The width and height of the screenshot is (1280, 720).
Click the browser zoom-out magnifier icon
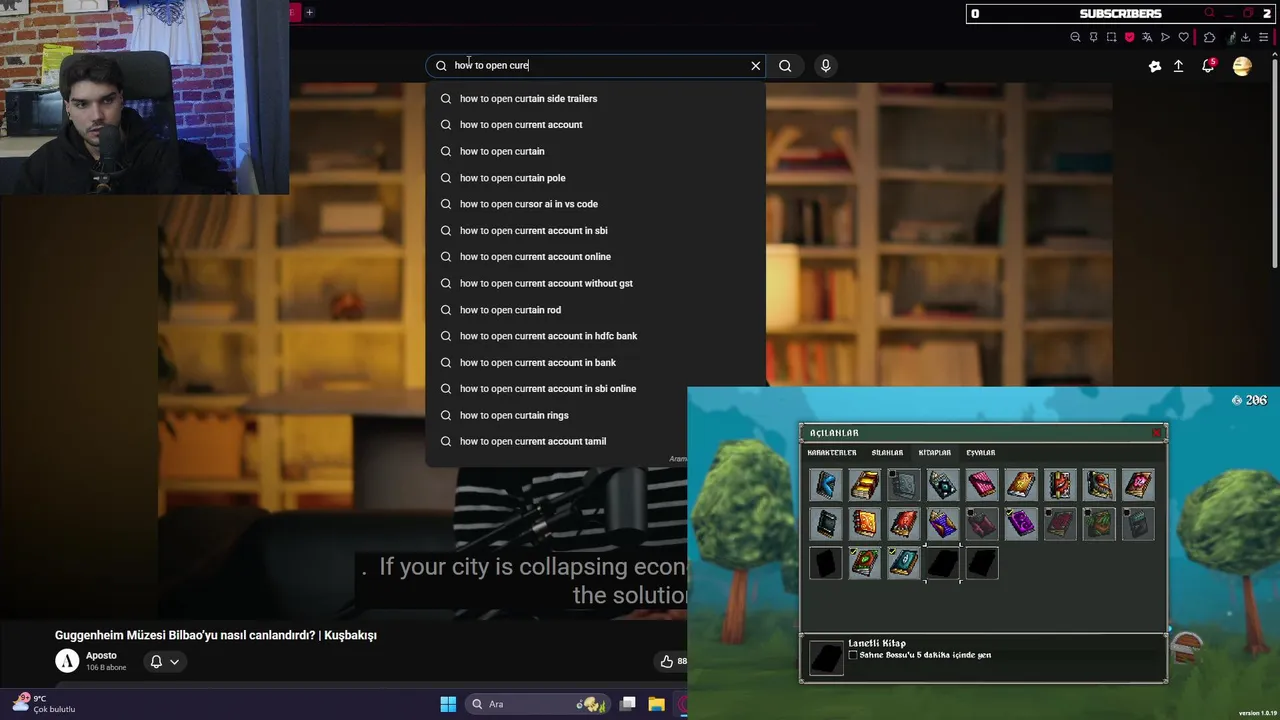coord(1075,37)
